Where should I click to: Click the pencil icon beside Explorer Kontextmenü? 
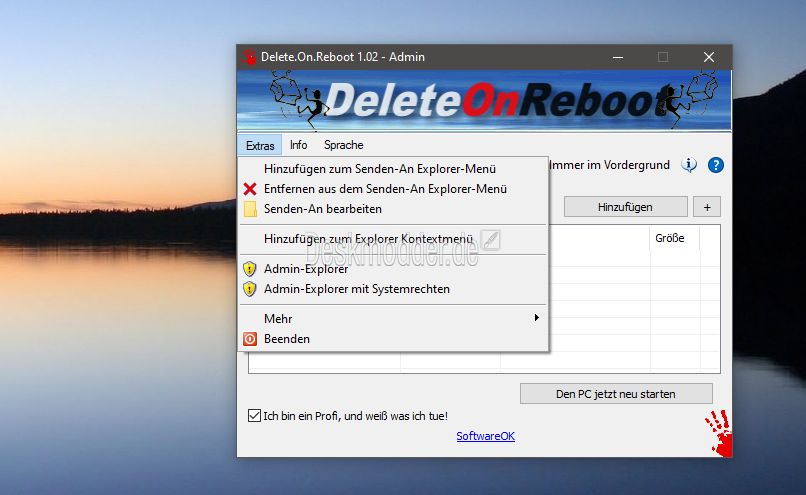point(490,240)
